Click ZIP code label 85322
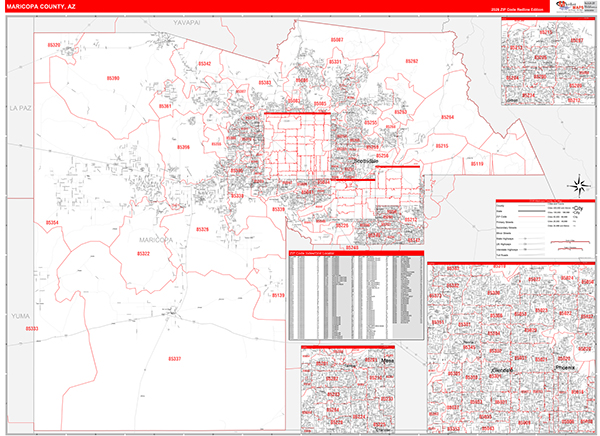The width and height of the screenshot is (600, 436). point(143,253)
